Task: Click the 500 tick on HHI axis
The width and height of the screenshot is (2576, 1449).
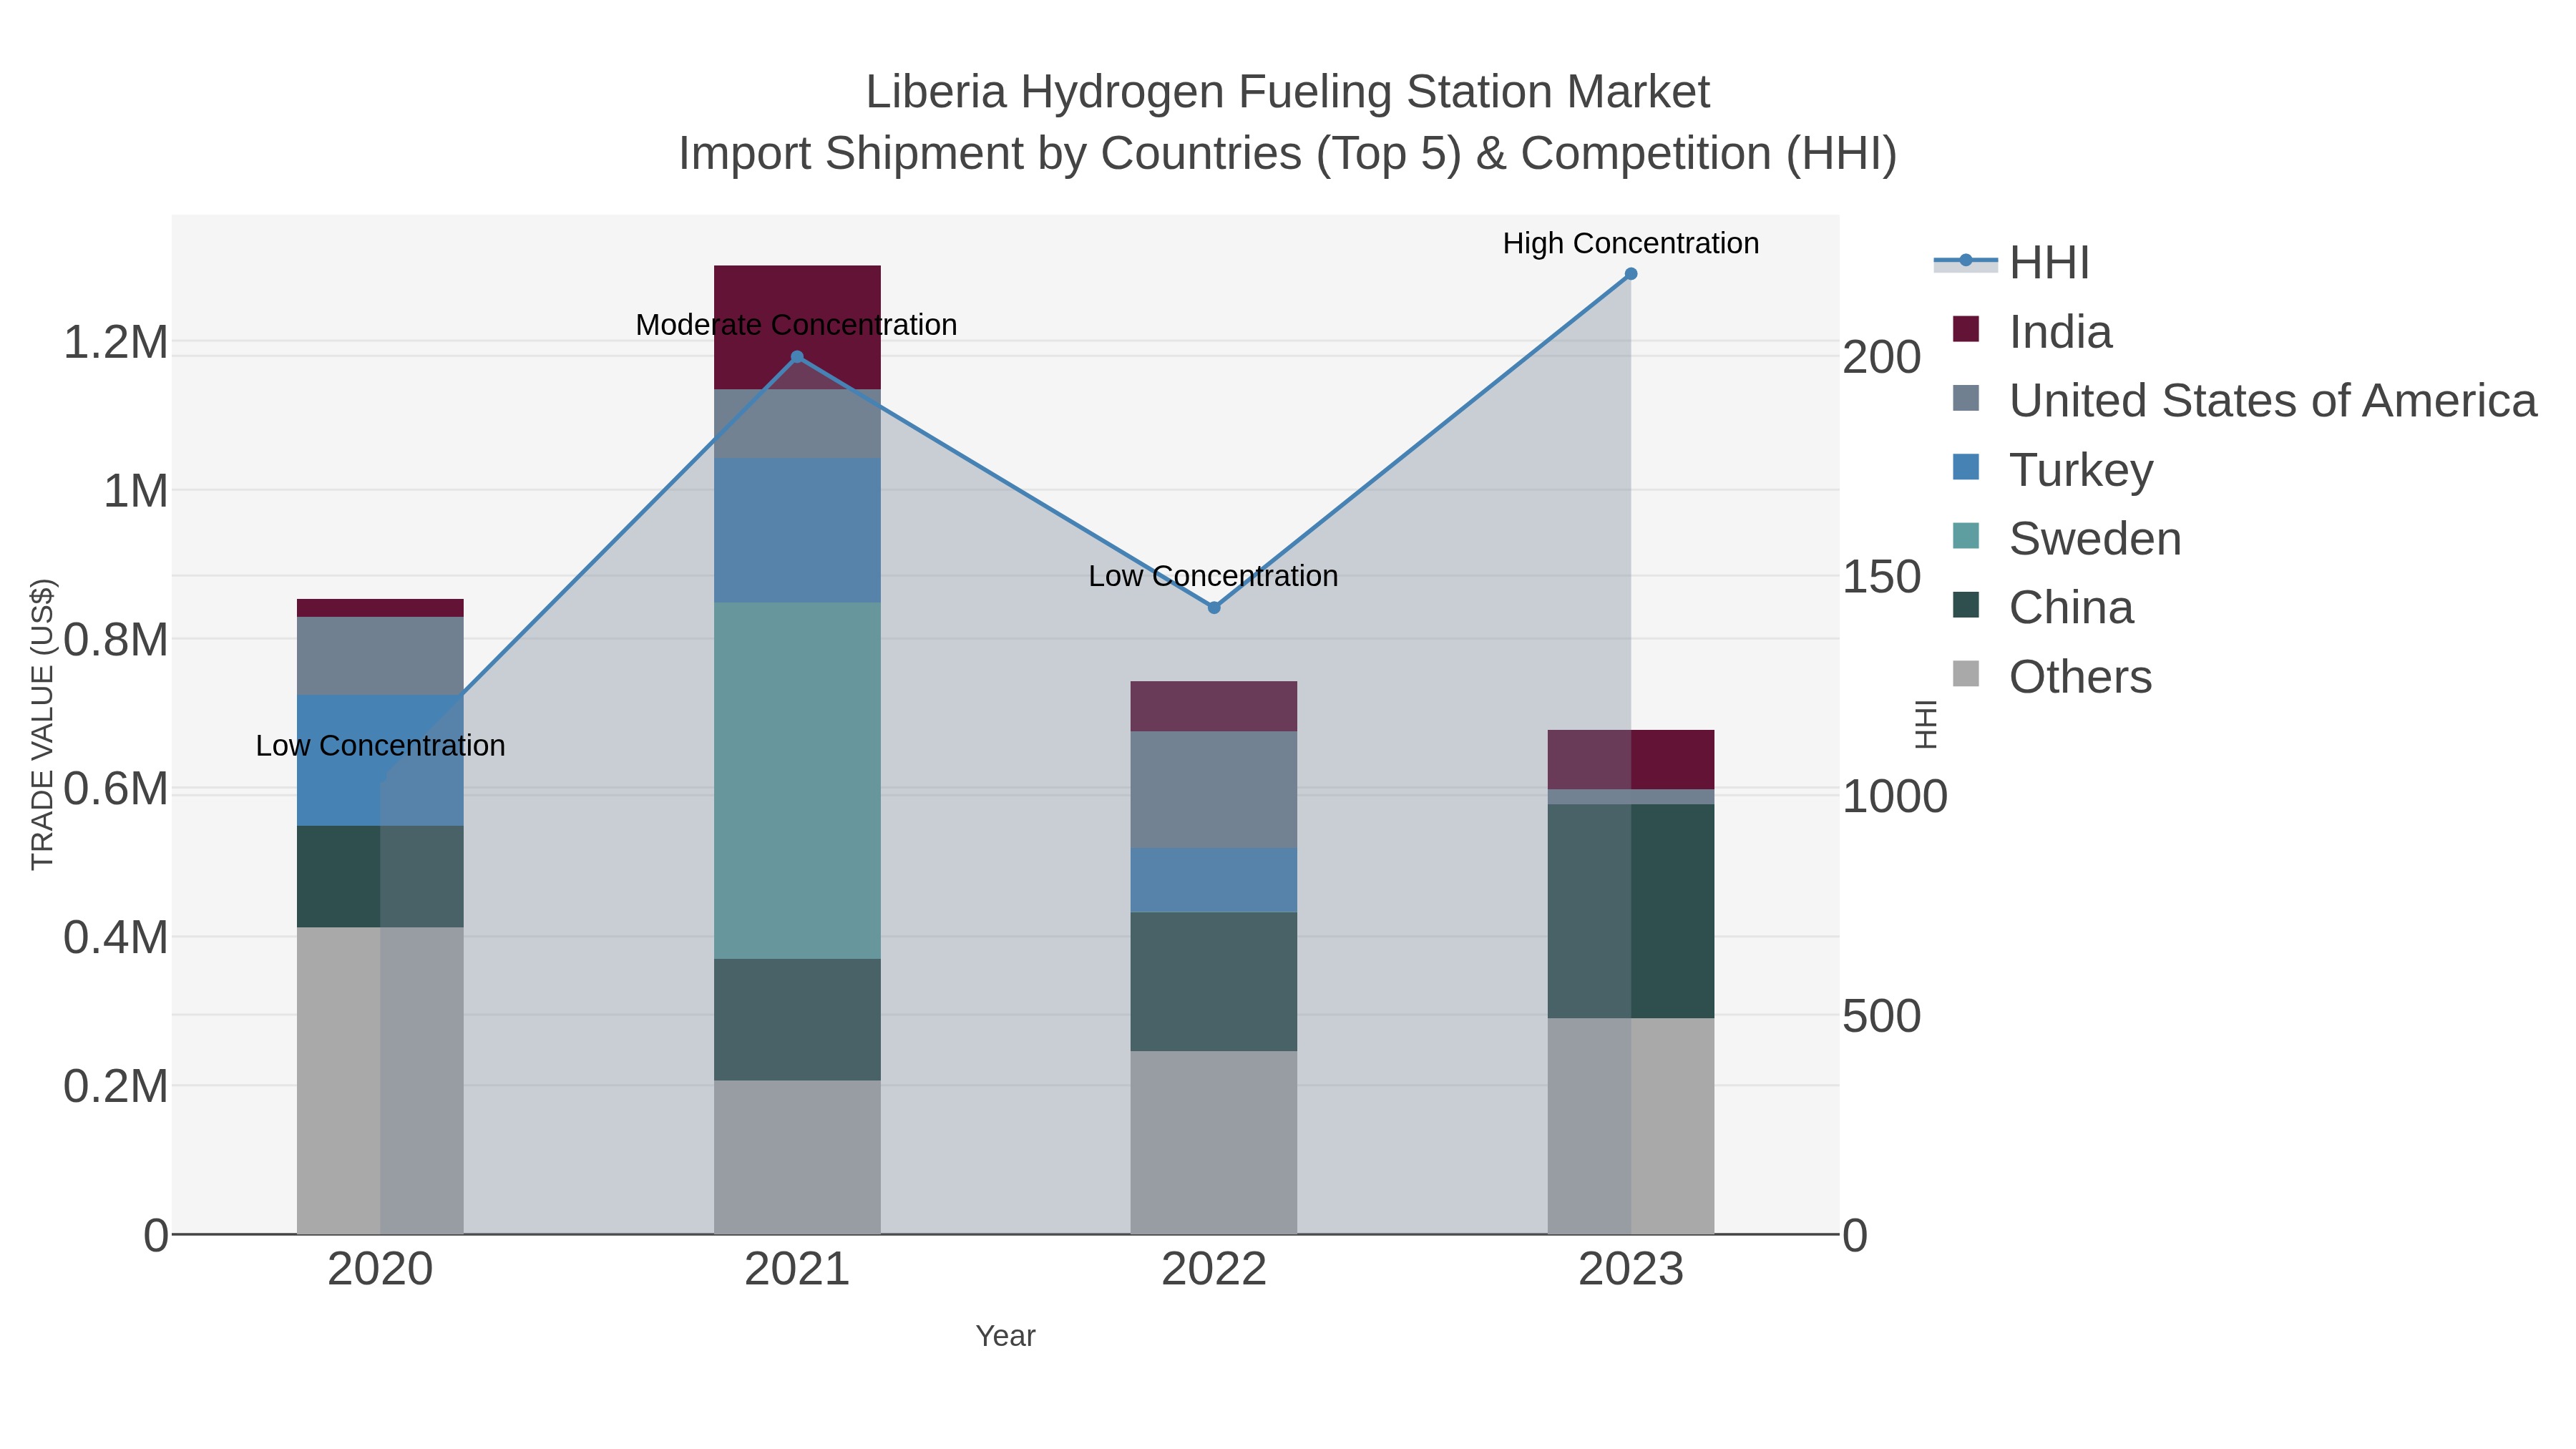Action: pyautogui.click(x=1882, y=1017)
